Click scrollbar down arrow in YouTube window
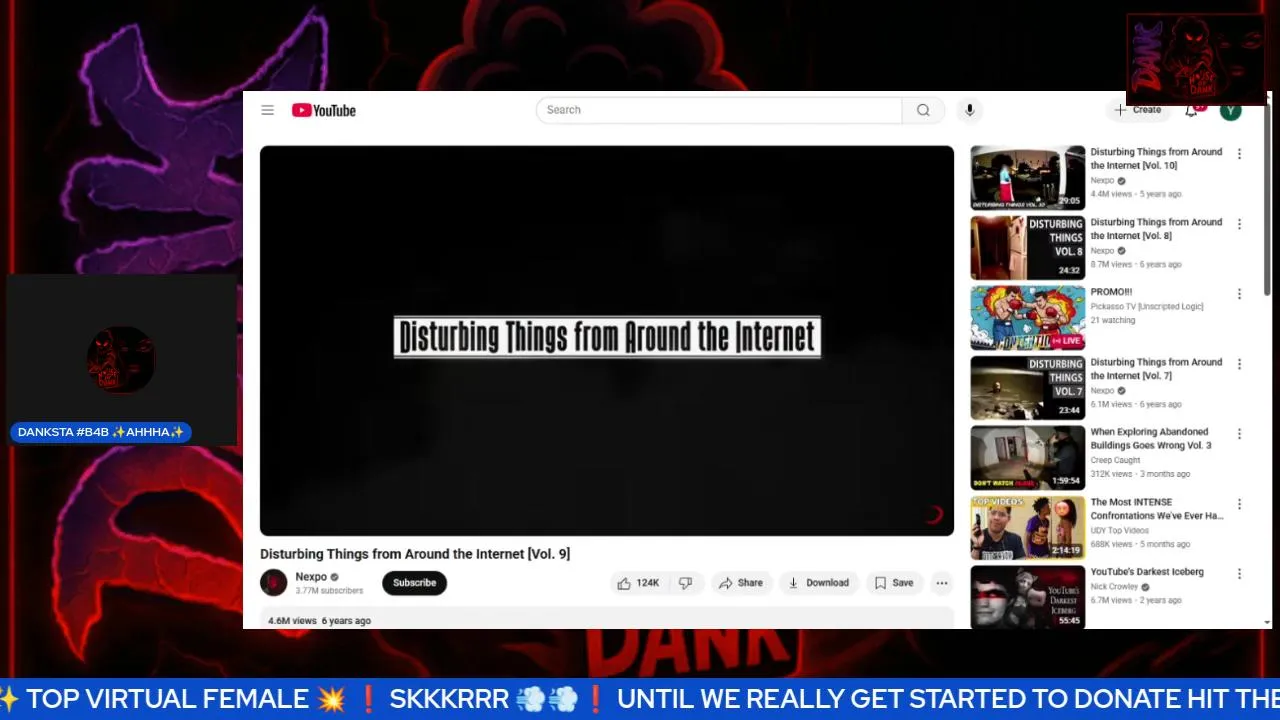The width and height of the screenshot is (1280, 720). coord(1267,622)
